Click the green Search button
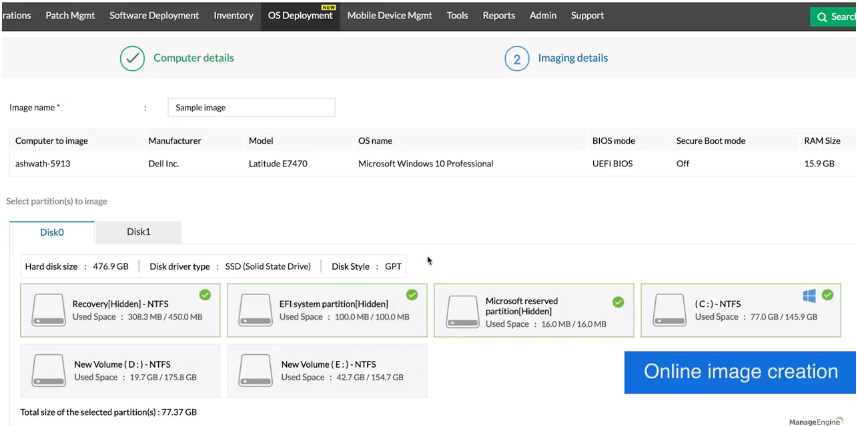857x426 pixels. coord(833,17)
